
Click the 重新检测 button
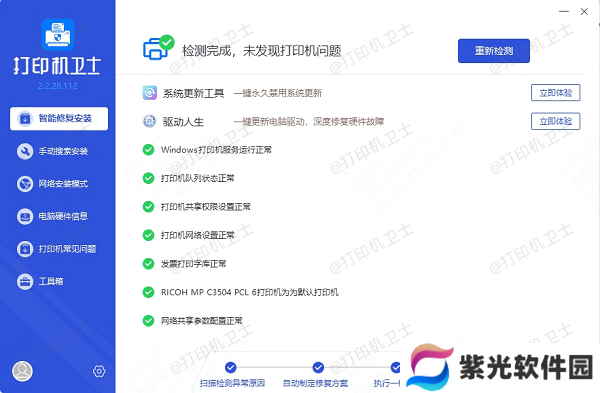tap(494, 51)
